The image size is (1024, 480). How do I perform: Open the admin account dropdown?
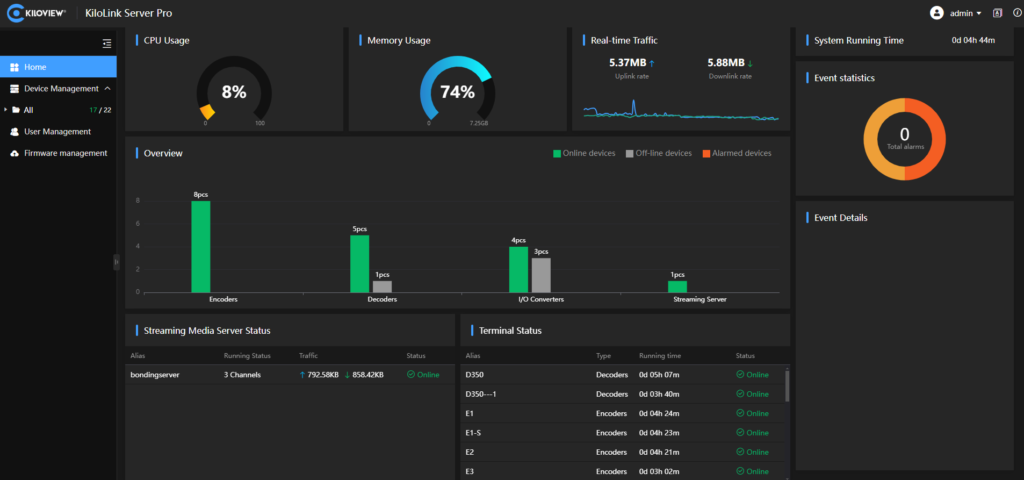[965, 13]
